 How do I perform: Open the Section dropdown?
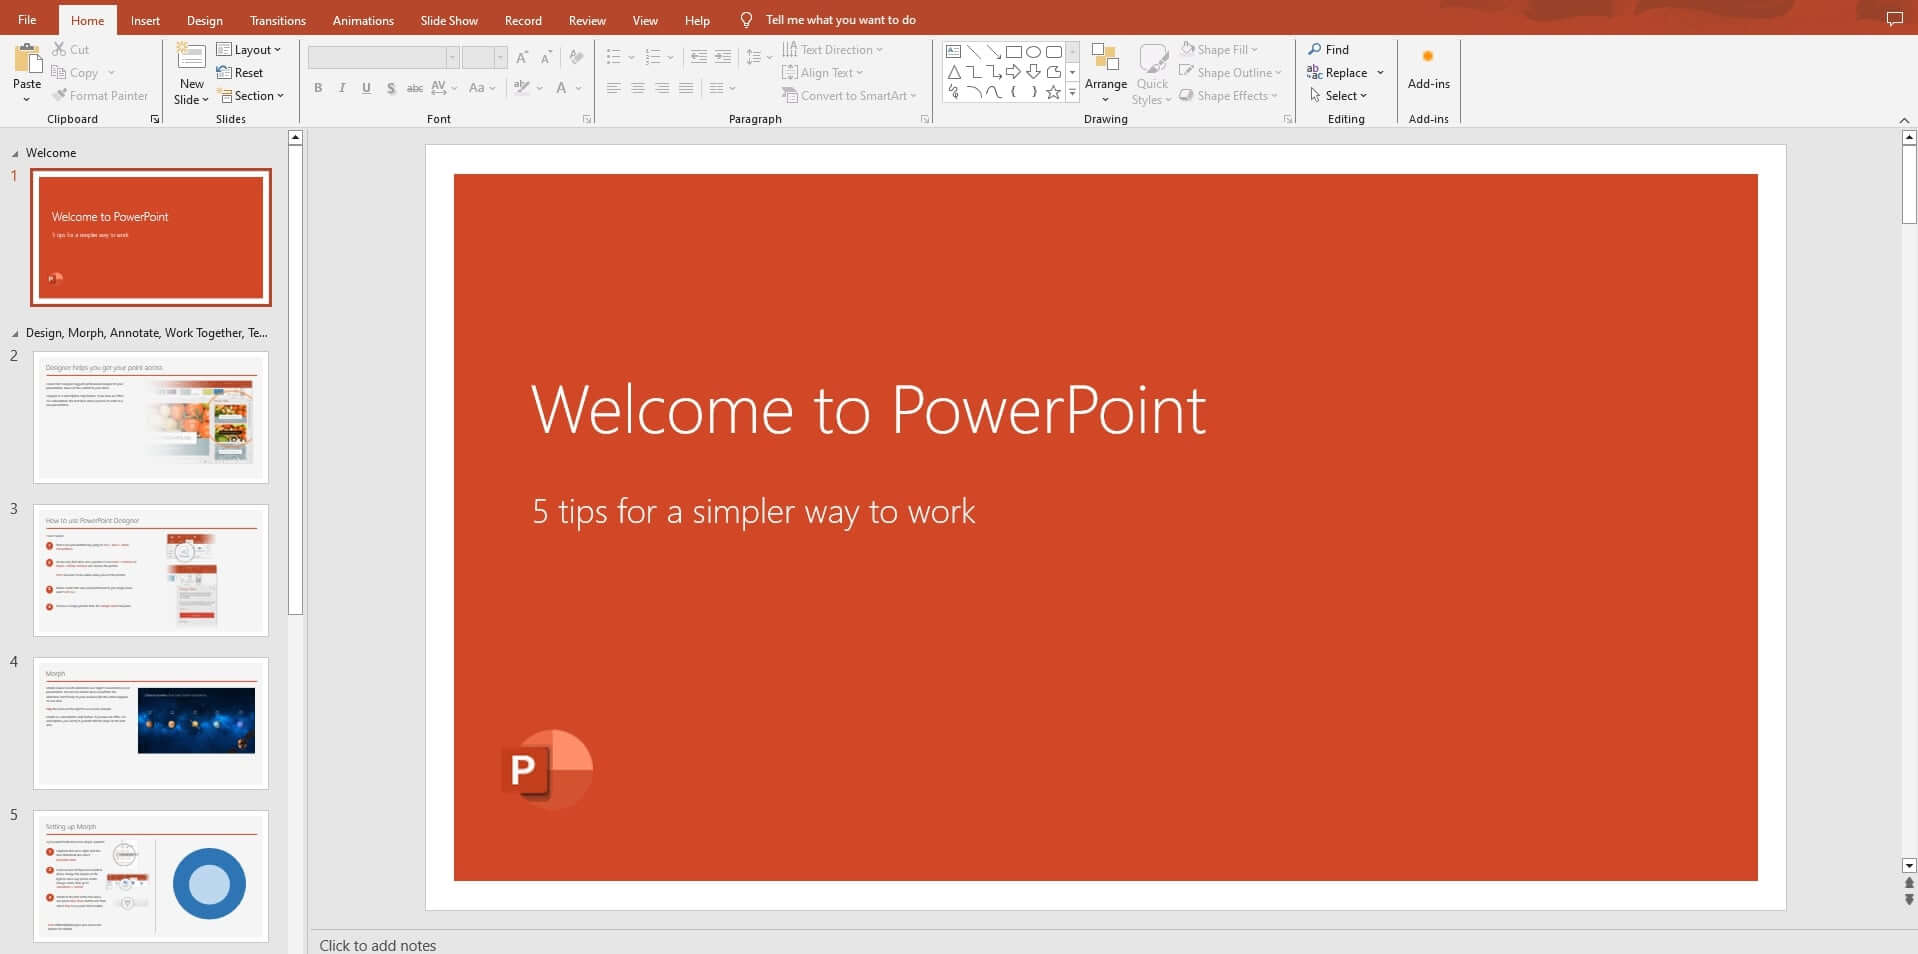pyautogui.click(x=250, y=95)
